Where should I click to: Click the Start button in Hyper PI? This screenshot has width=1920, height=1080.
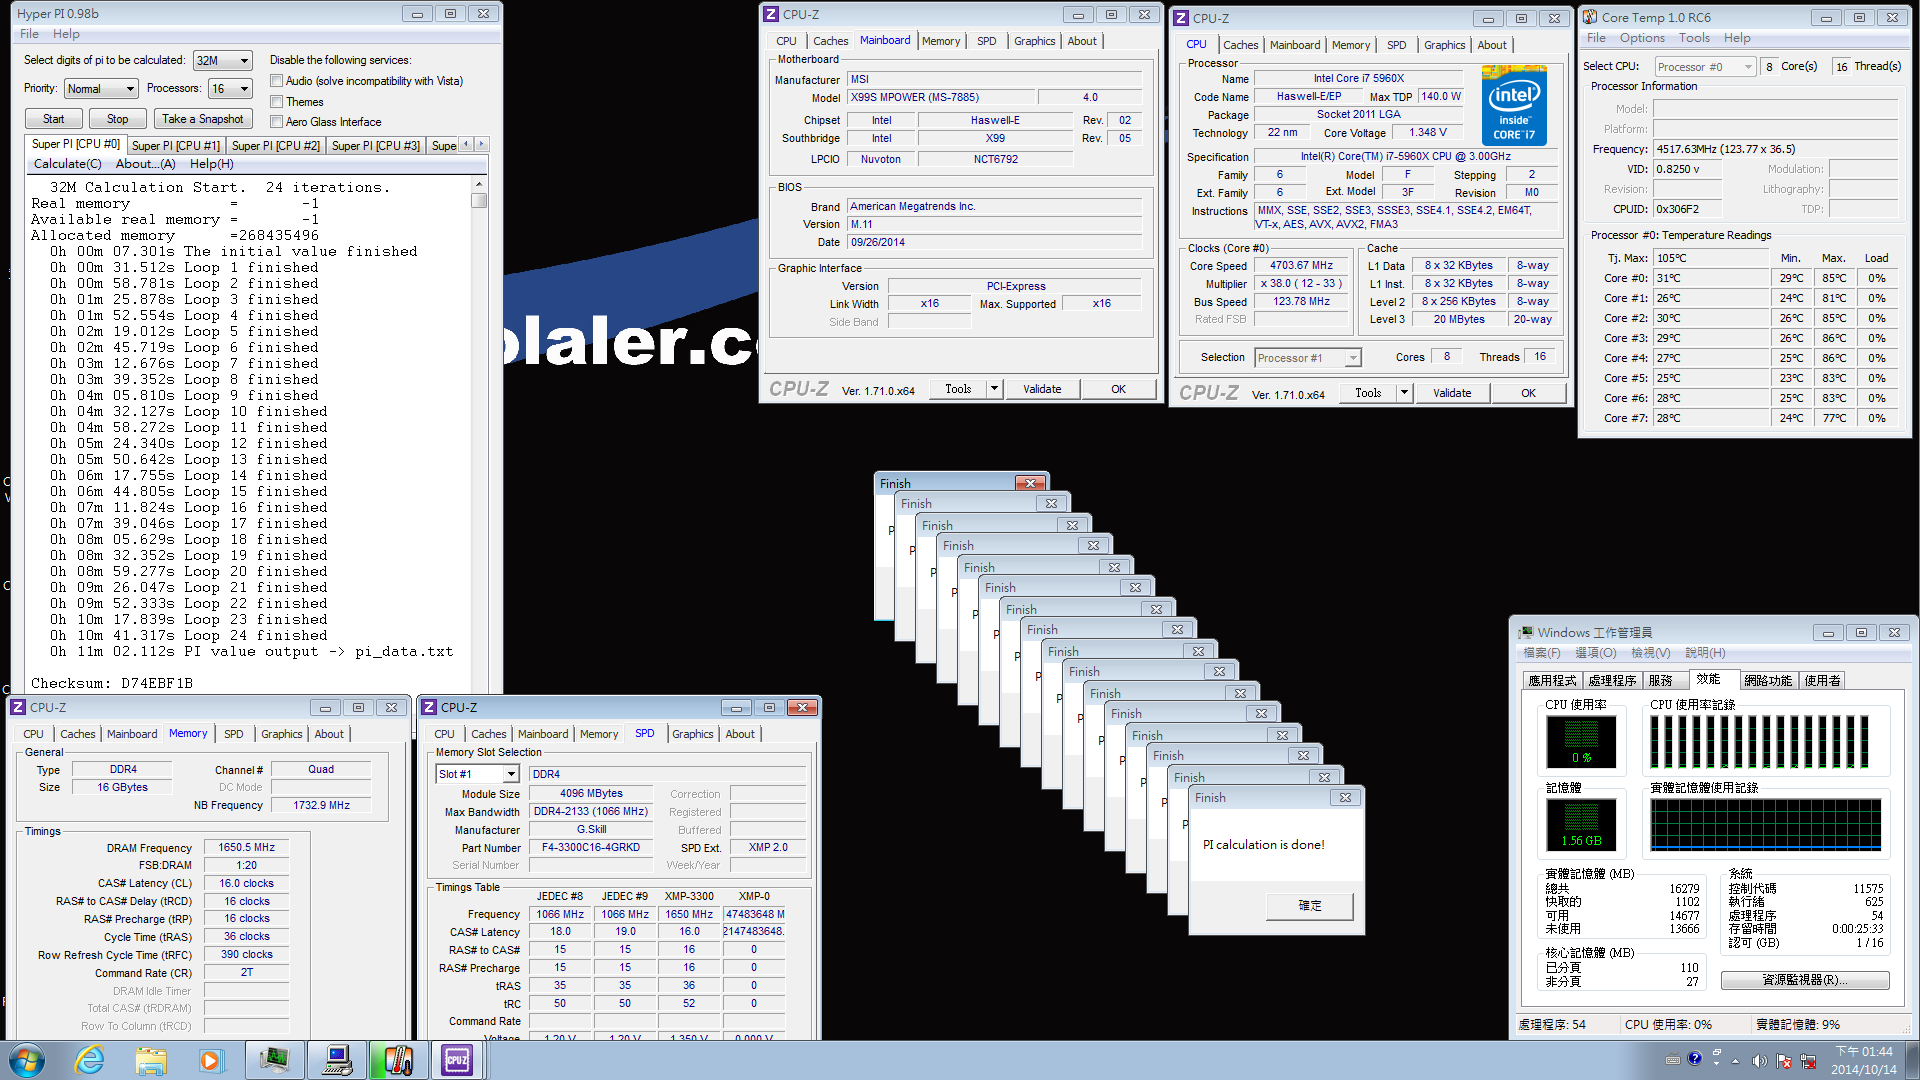53,119
